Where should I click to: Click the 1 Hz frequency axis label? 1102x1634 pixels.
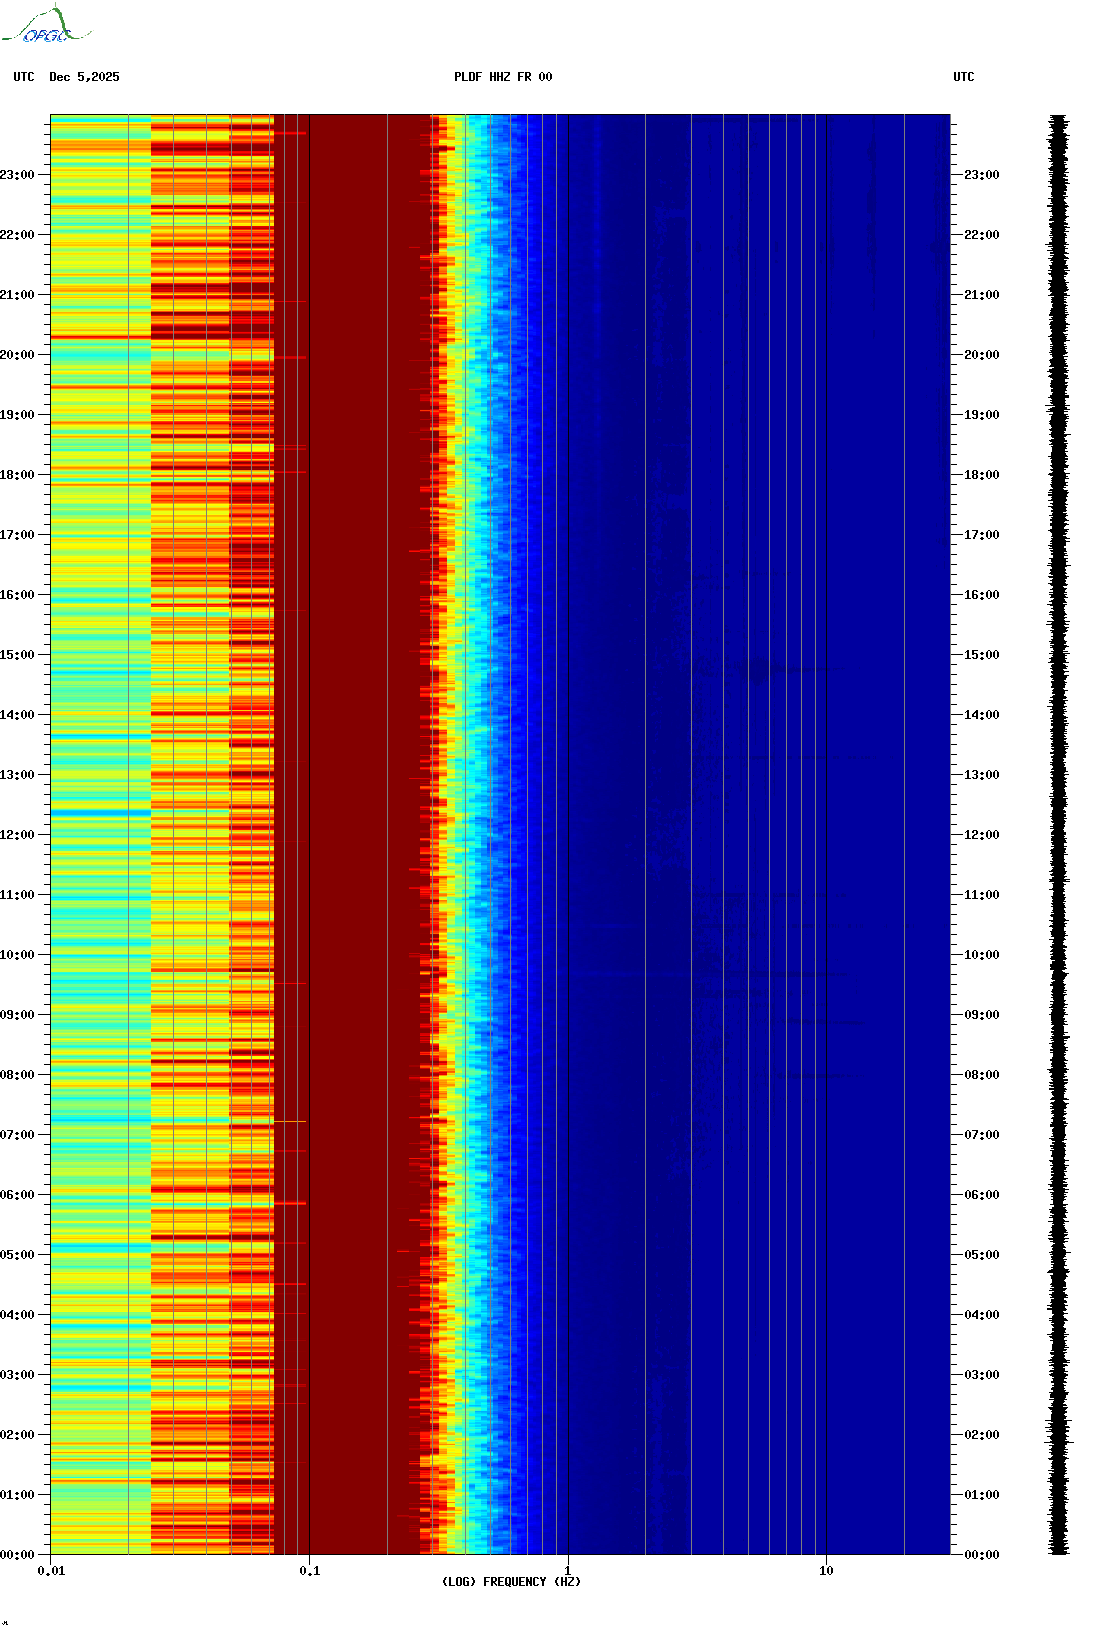[568, 1571]
